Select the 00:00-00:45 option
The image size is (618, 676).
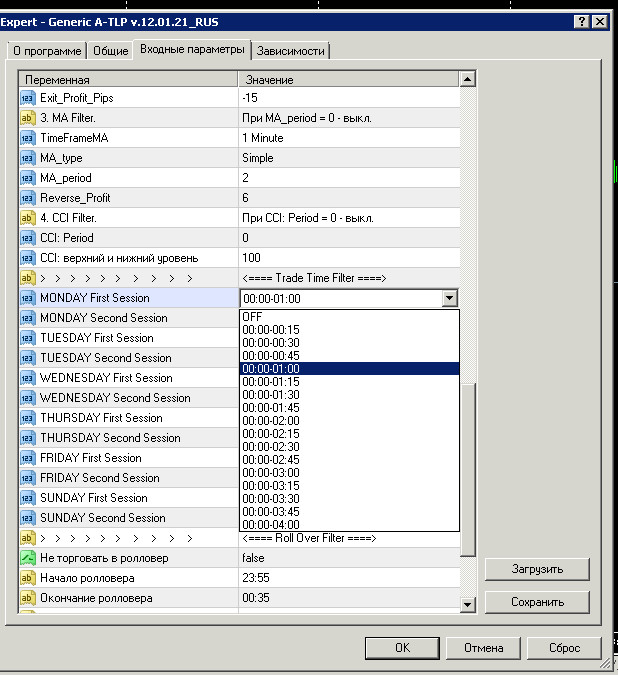point(349,356)
